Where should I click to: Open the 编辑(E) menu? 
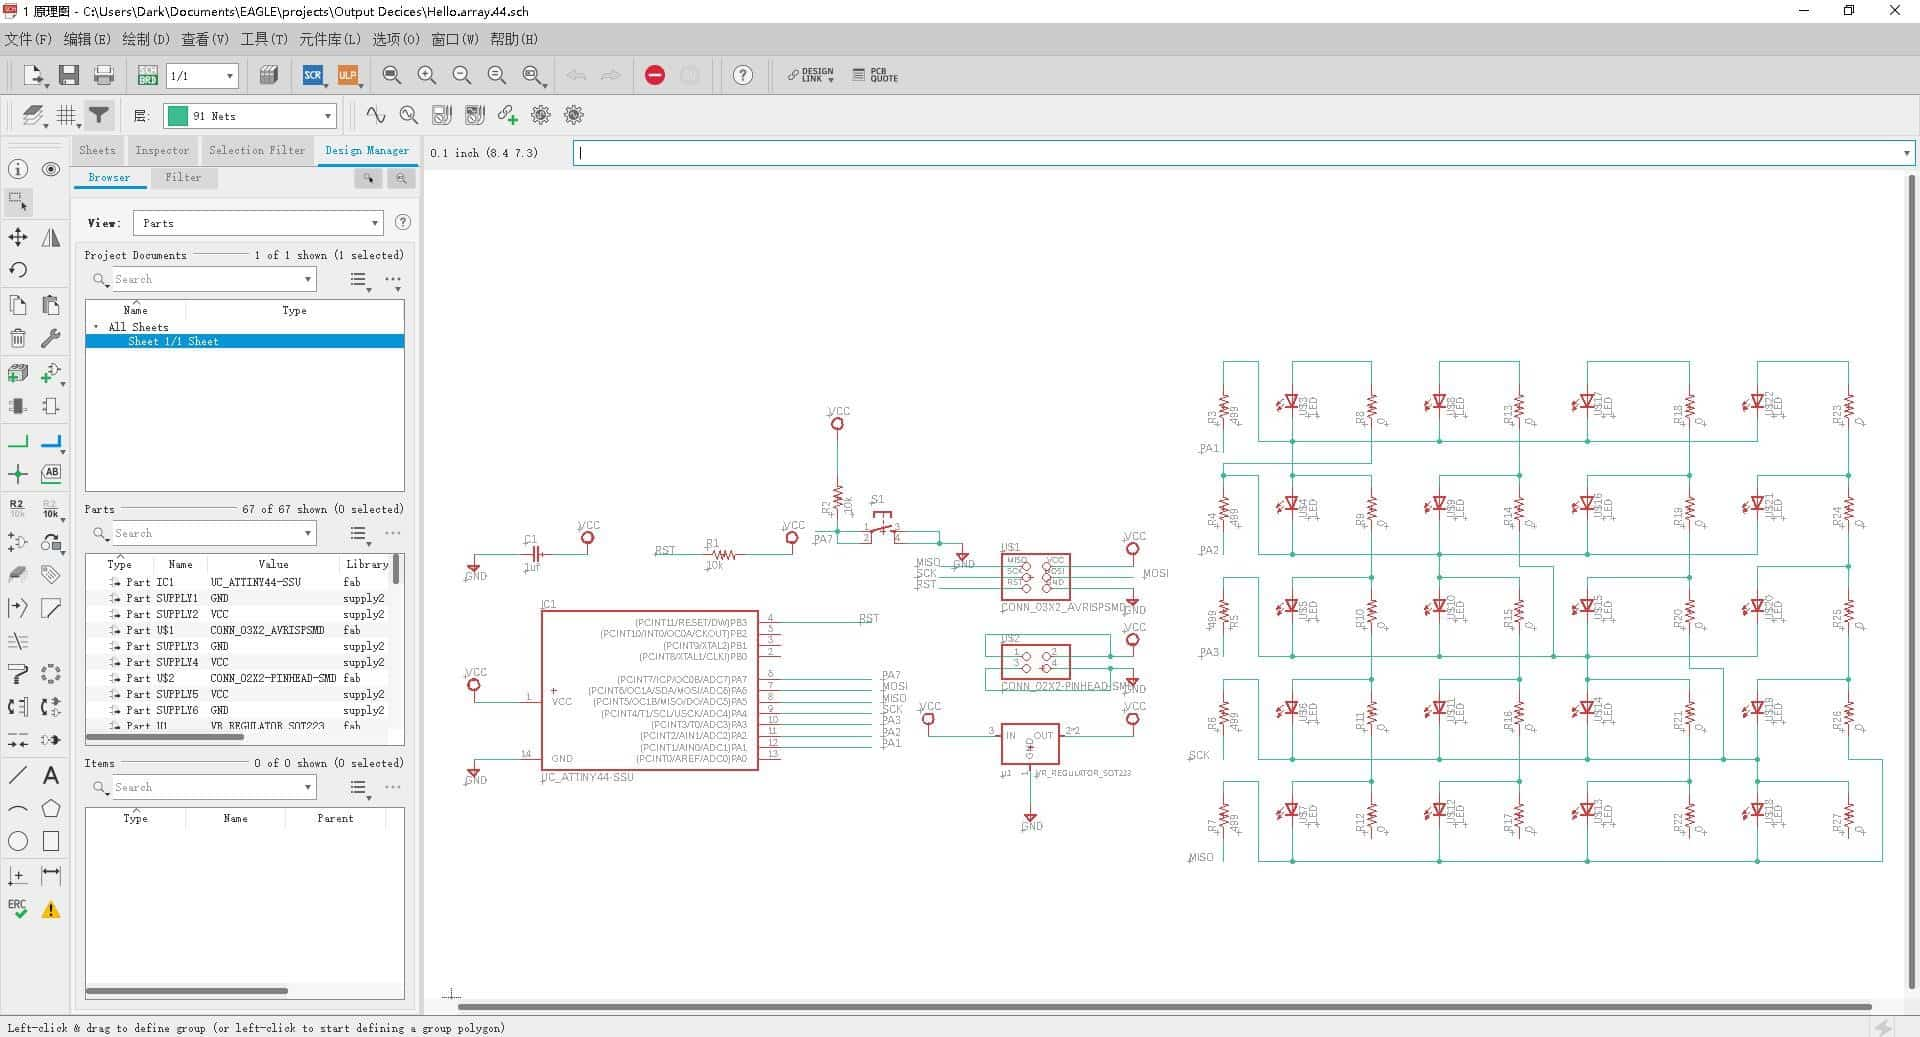point(87,39)
